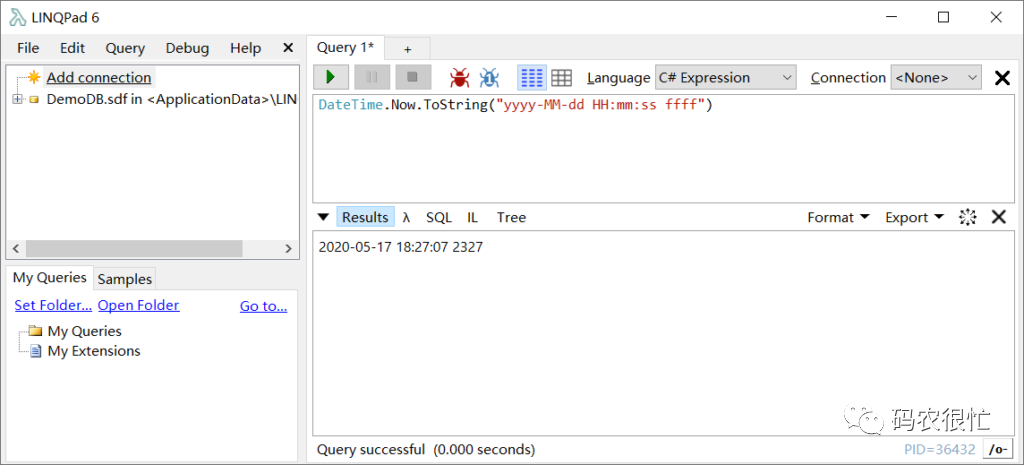
Task: Select the My Queries tab
Action: [x=50, y=278]
